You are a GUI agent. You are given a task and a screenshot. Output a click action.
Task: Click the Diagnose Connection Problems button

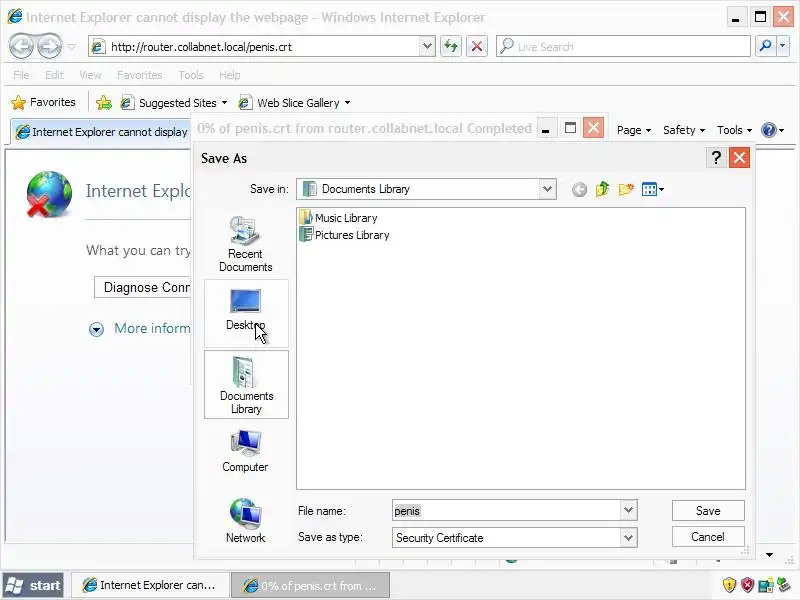[143, 287]
